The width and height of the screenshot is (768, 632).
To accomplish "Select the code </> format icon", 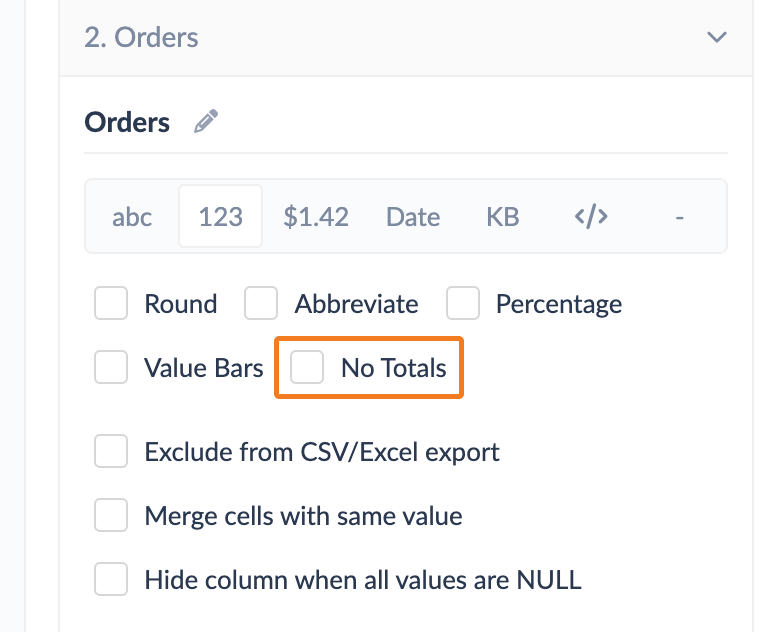I will (x=591, y=216).
